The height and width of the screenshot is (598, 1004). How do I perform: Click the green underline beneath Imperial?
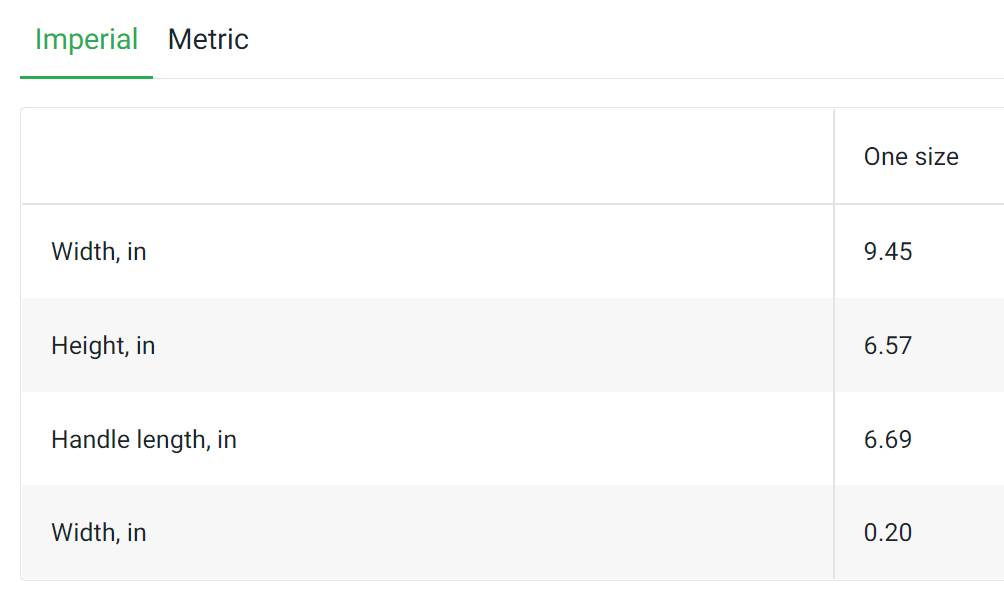pos(86,77)
